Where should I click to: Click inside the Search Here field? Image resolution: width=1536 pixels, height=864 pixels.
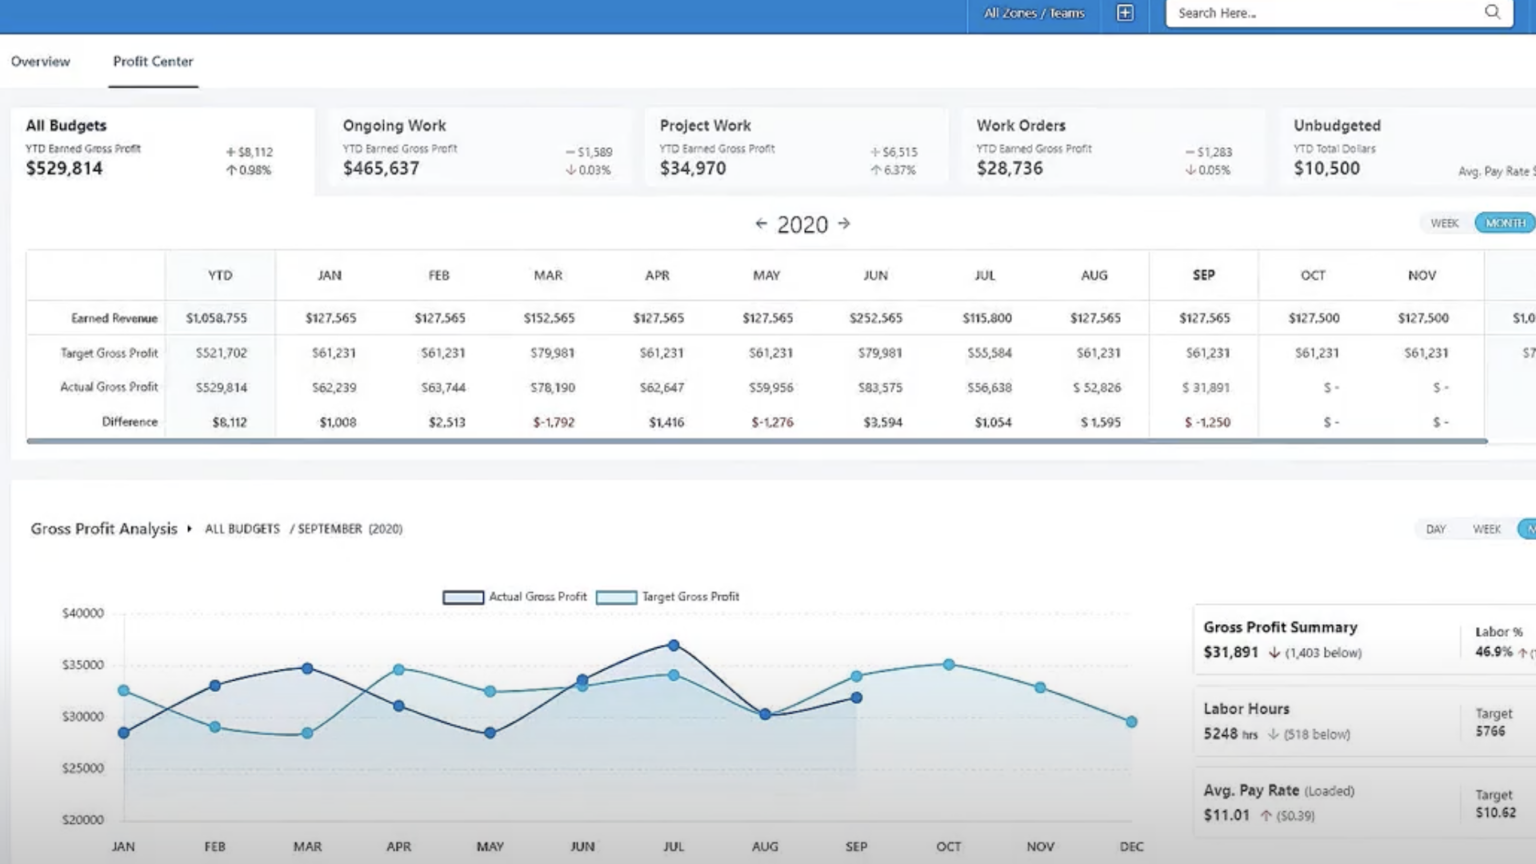coord(1300,13)
